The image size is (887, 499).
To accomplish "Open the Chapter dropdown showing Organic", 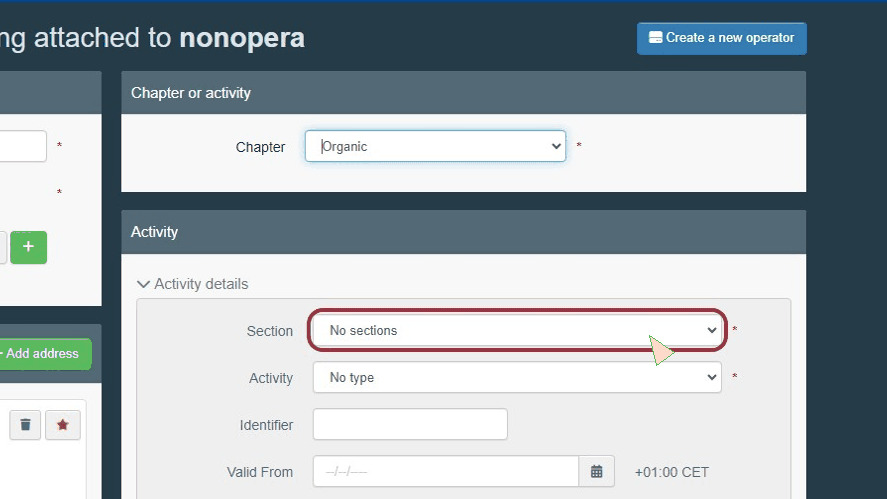I will tap(435, 146).
